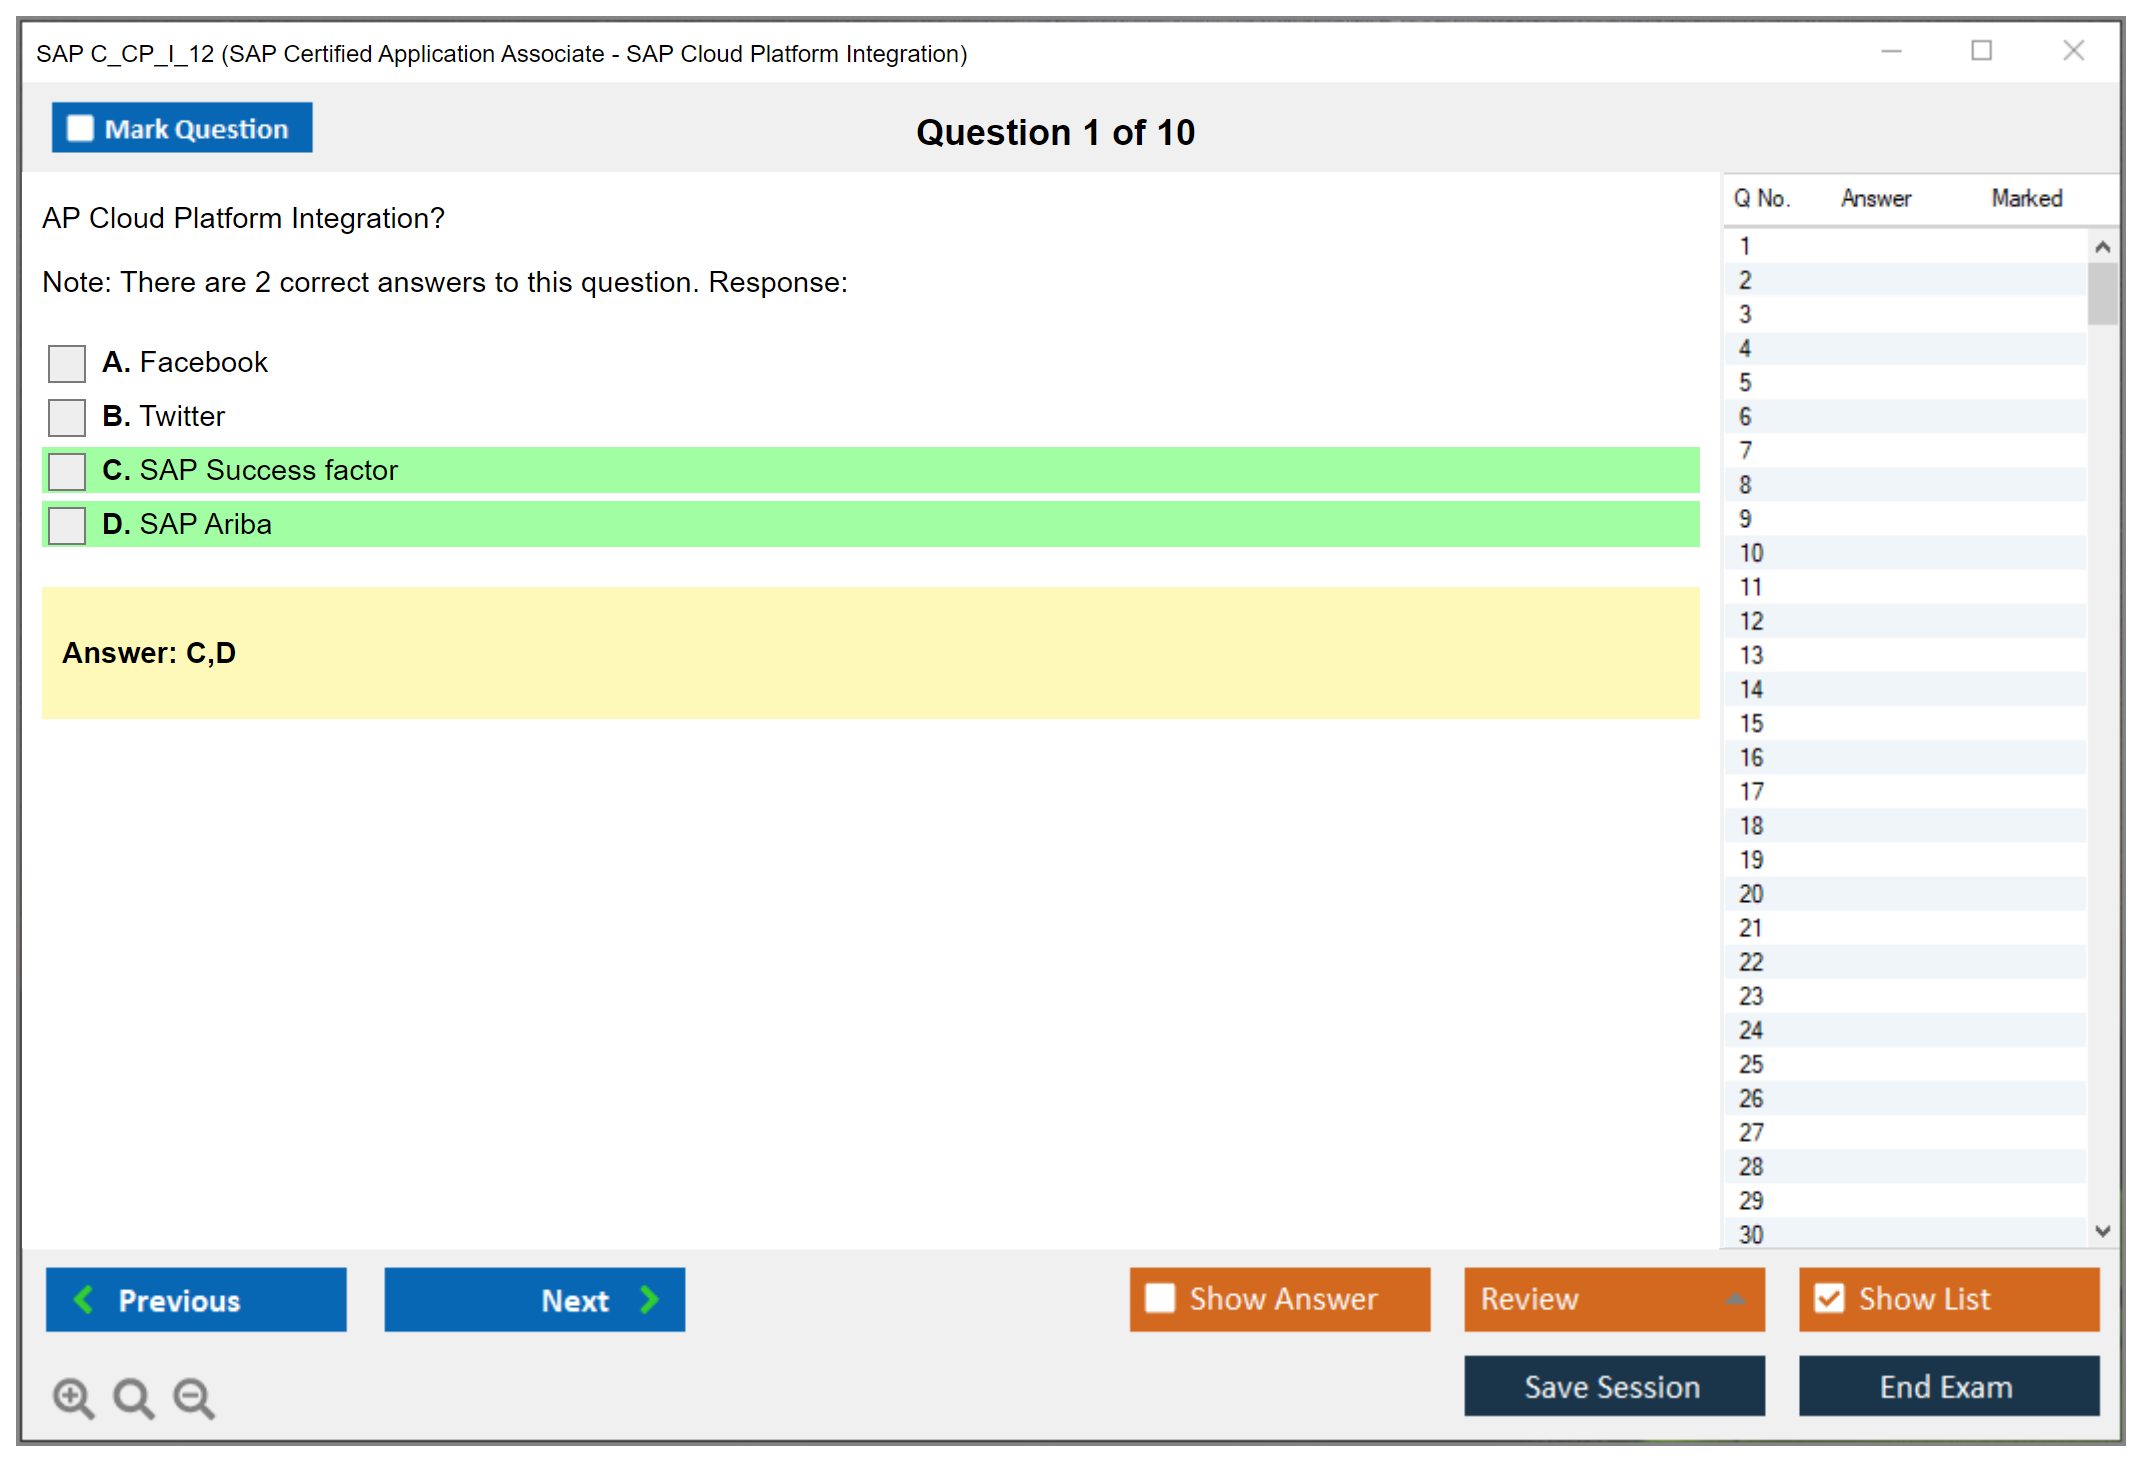The width and height of the screenshot is (2150, 1470).
Task: Click the zoom in magnifier icon
Action: point(73,1397)
